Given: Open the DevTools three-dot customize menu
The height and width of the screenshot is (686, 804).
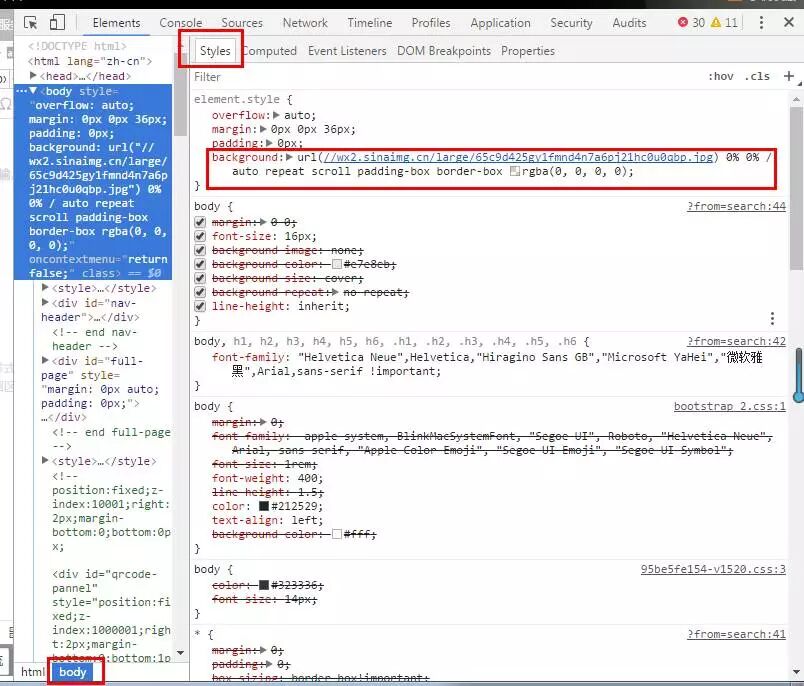Looking at the screenshot, I should 762,22.
